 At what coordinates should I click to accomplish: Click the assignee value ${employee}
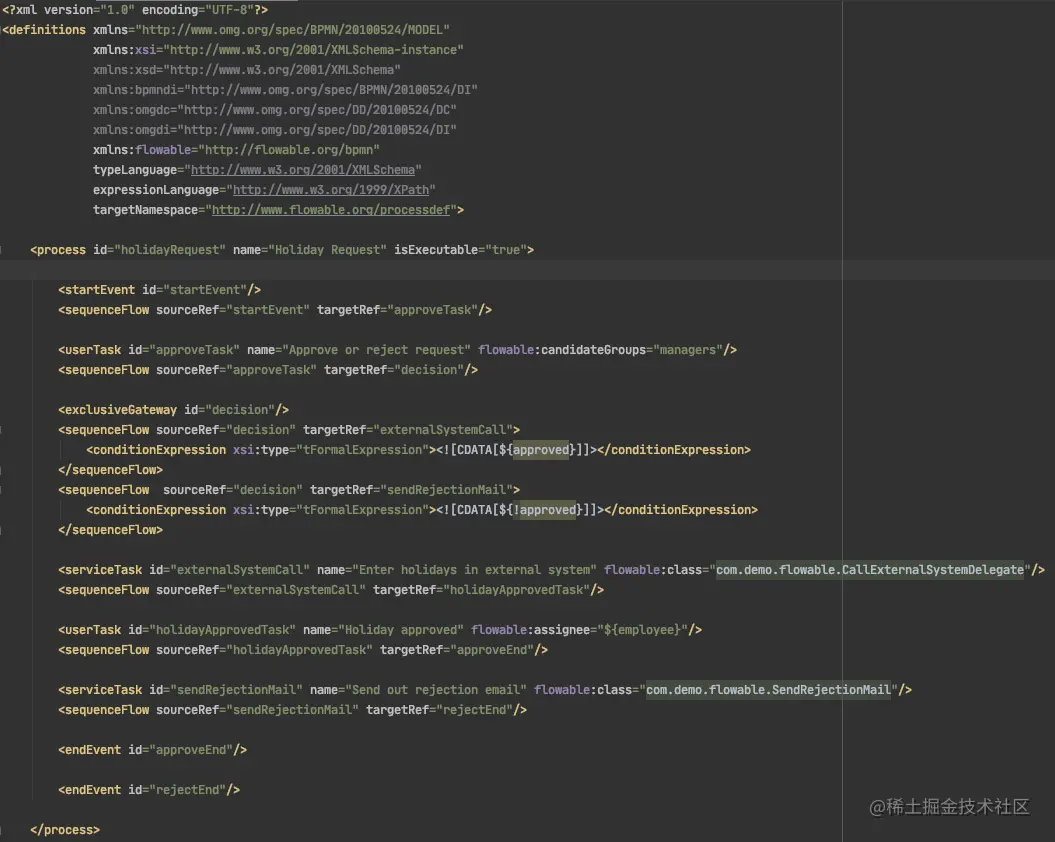(642, 630)
